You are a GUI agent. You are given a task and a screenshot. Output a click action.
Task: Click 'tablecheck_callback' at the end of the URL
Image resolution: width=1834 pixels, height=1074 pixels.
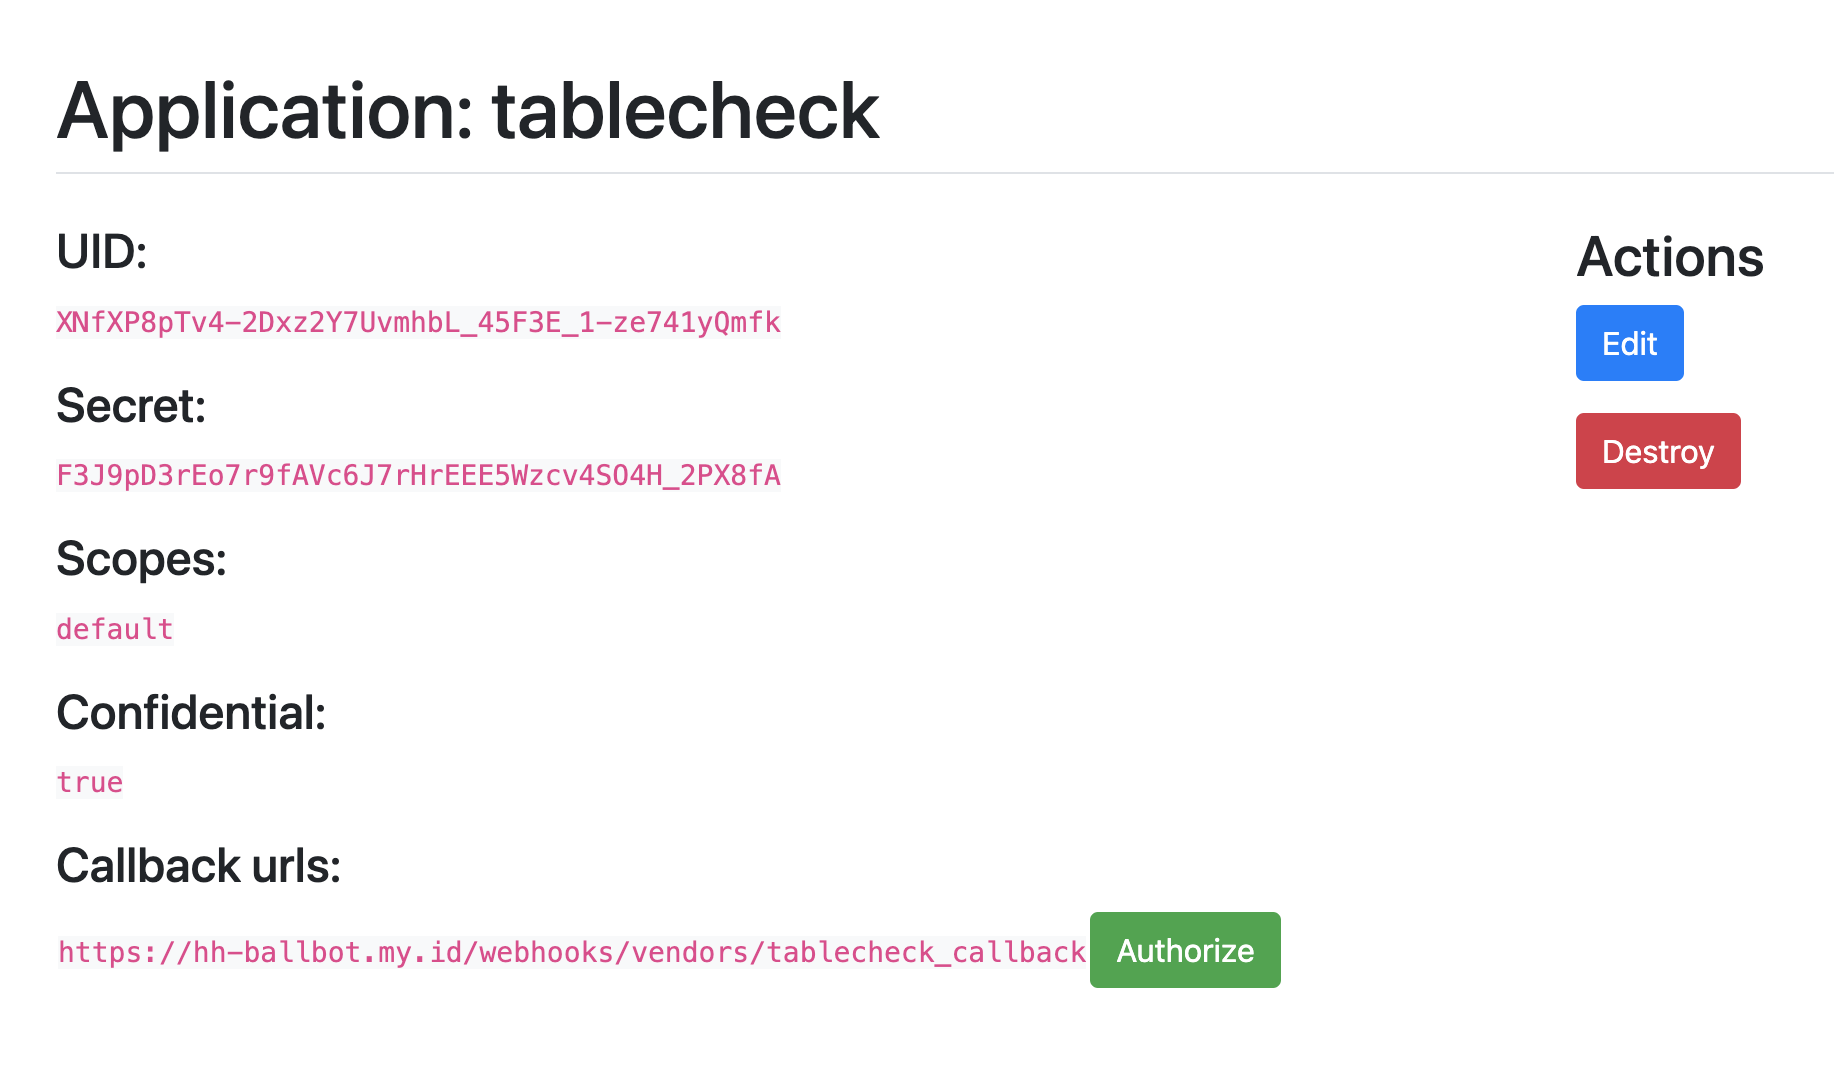[926, 952]
